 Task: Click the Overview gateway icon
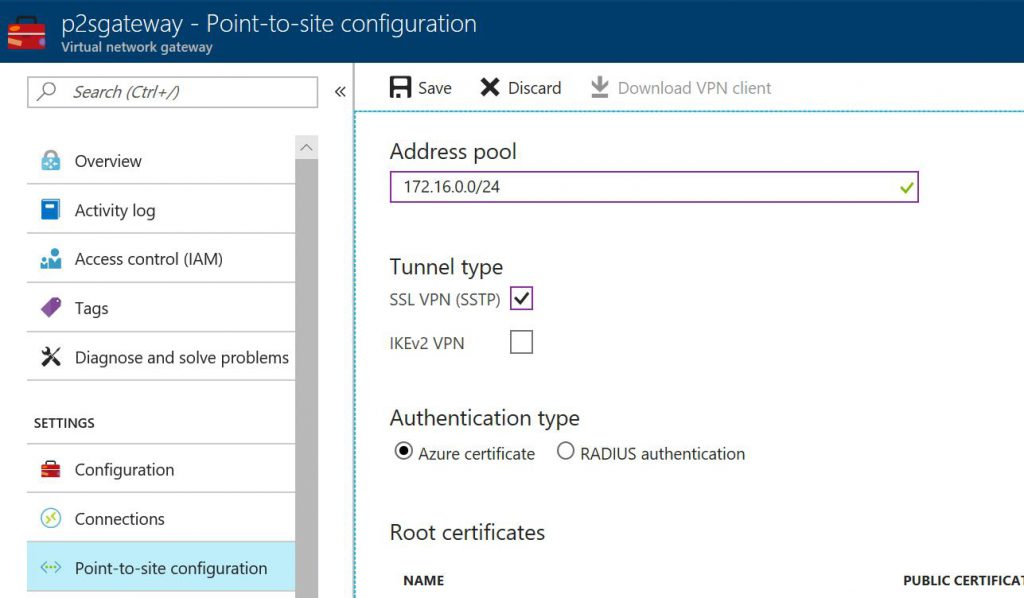(50, 161)
